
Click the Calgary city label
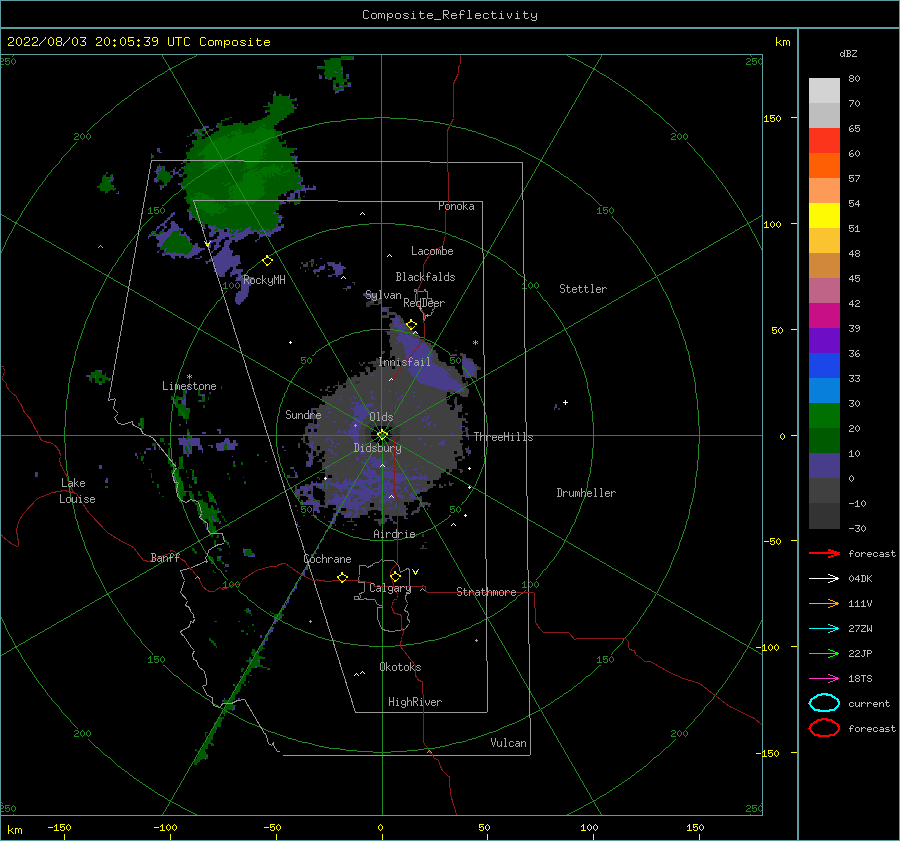point(390,588)
